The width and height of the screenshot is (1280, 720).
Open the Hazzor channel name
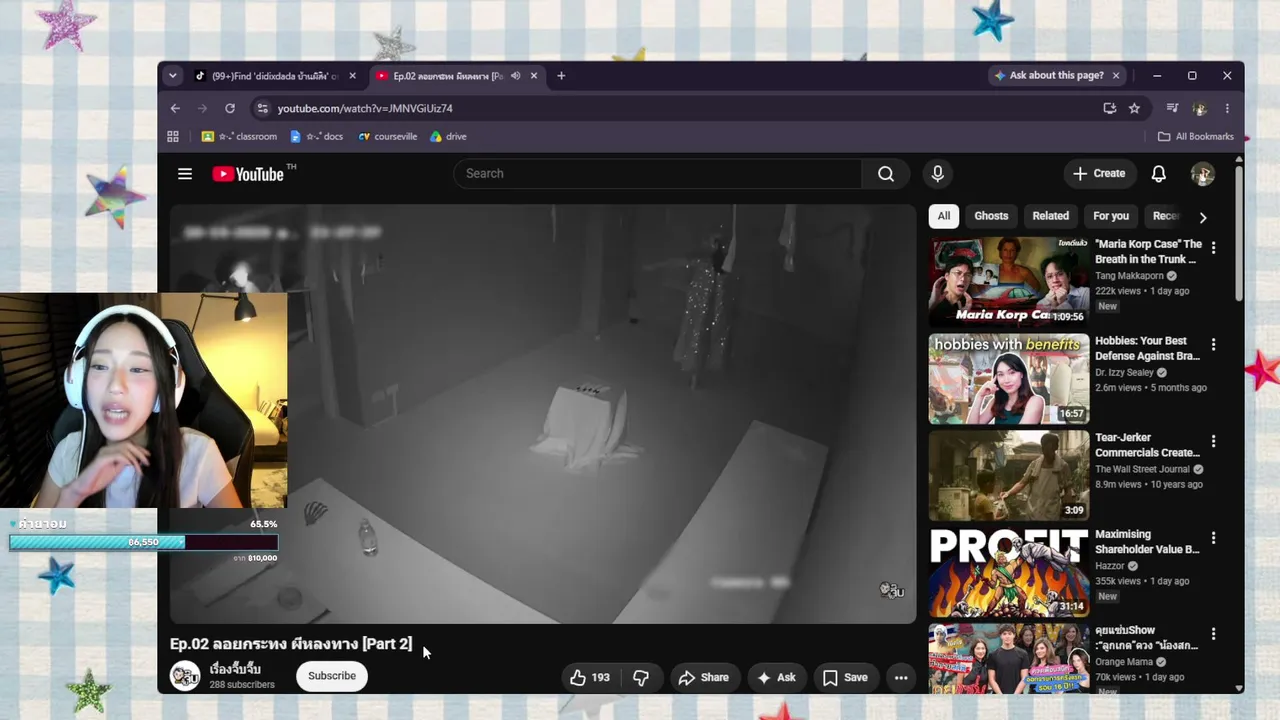tap(1110, 566)
